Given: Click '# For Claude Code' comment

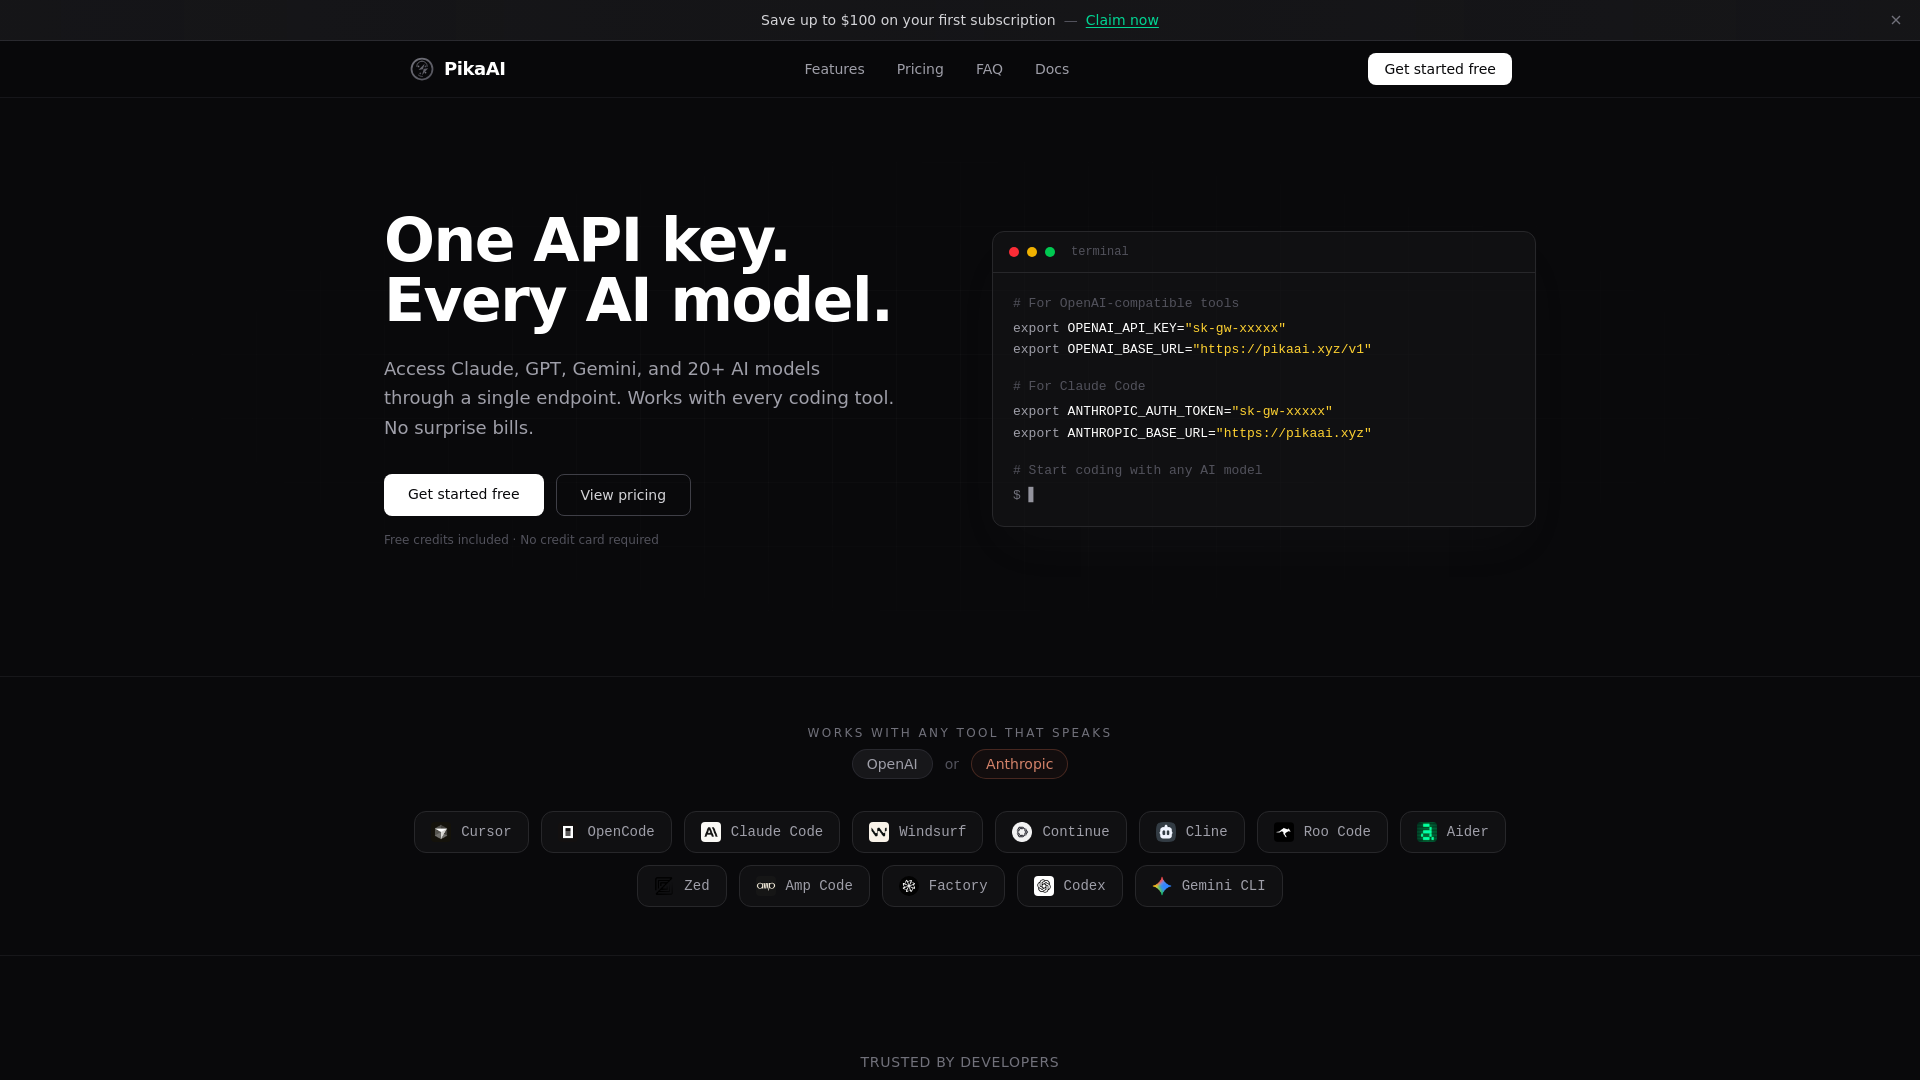Looking at the screenshot, I should point(1079,387).
